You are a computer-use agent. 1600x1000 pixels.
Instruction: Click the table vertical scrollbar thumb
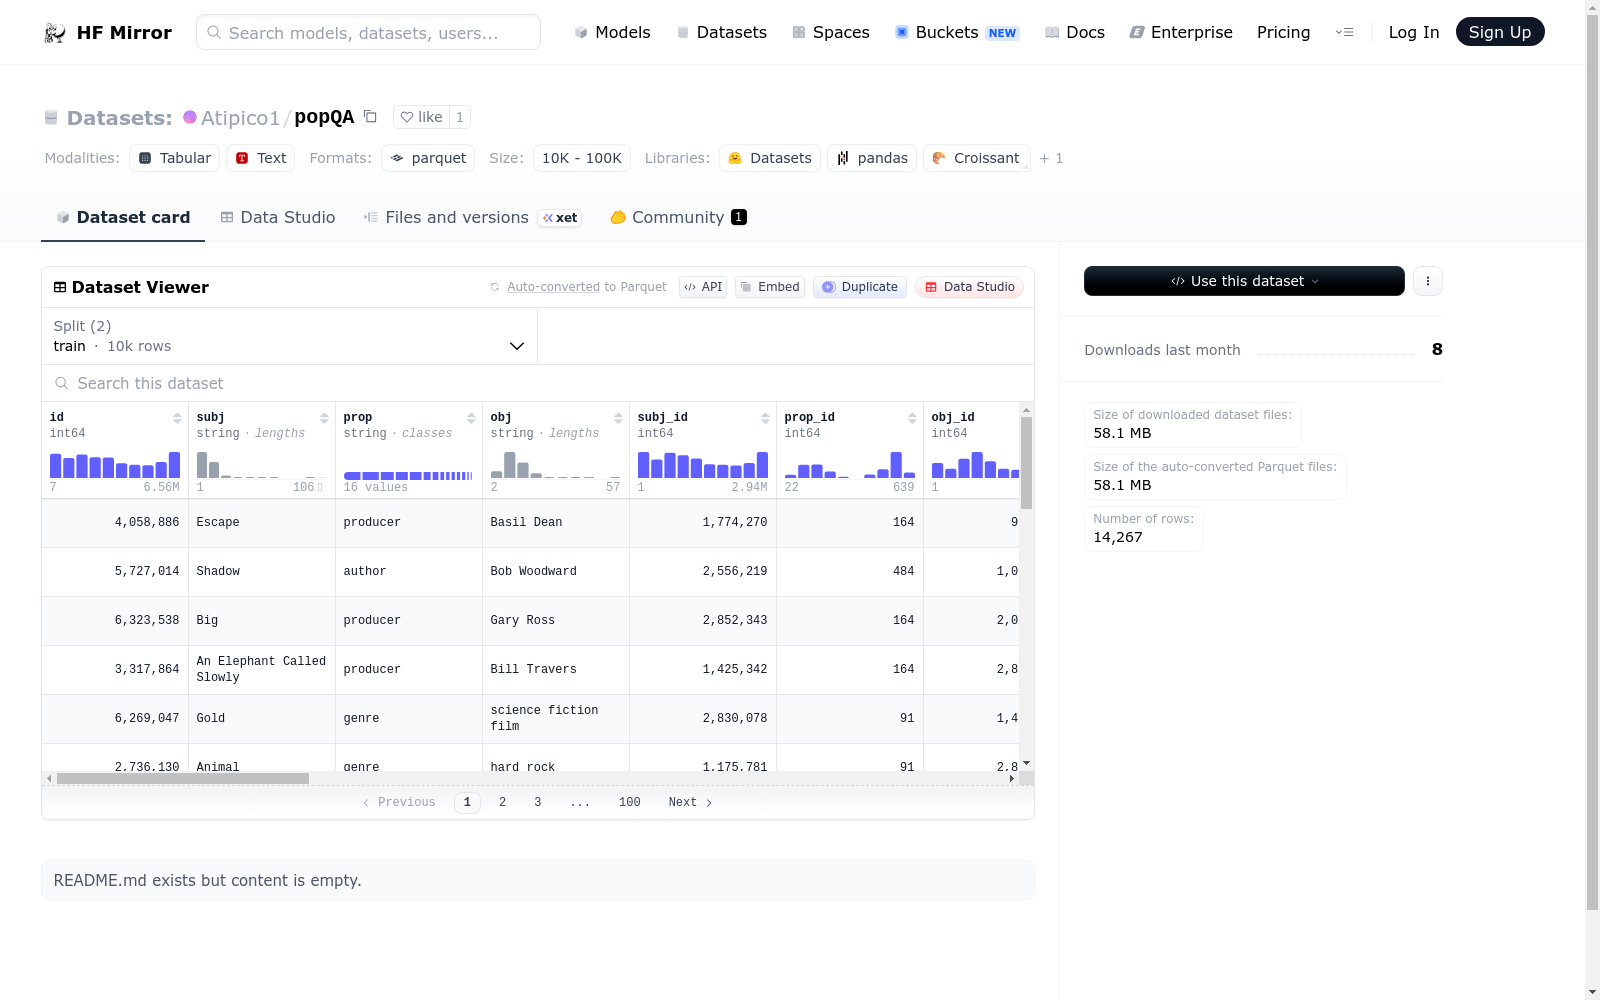pyautogui.click(x=1026, y=462)
